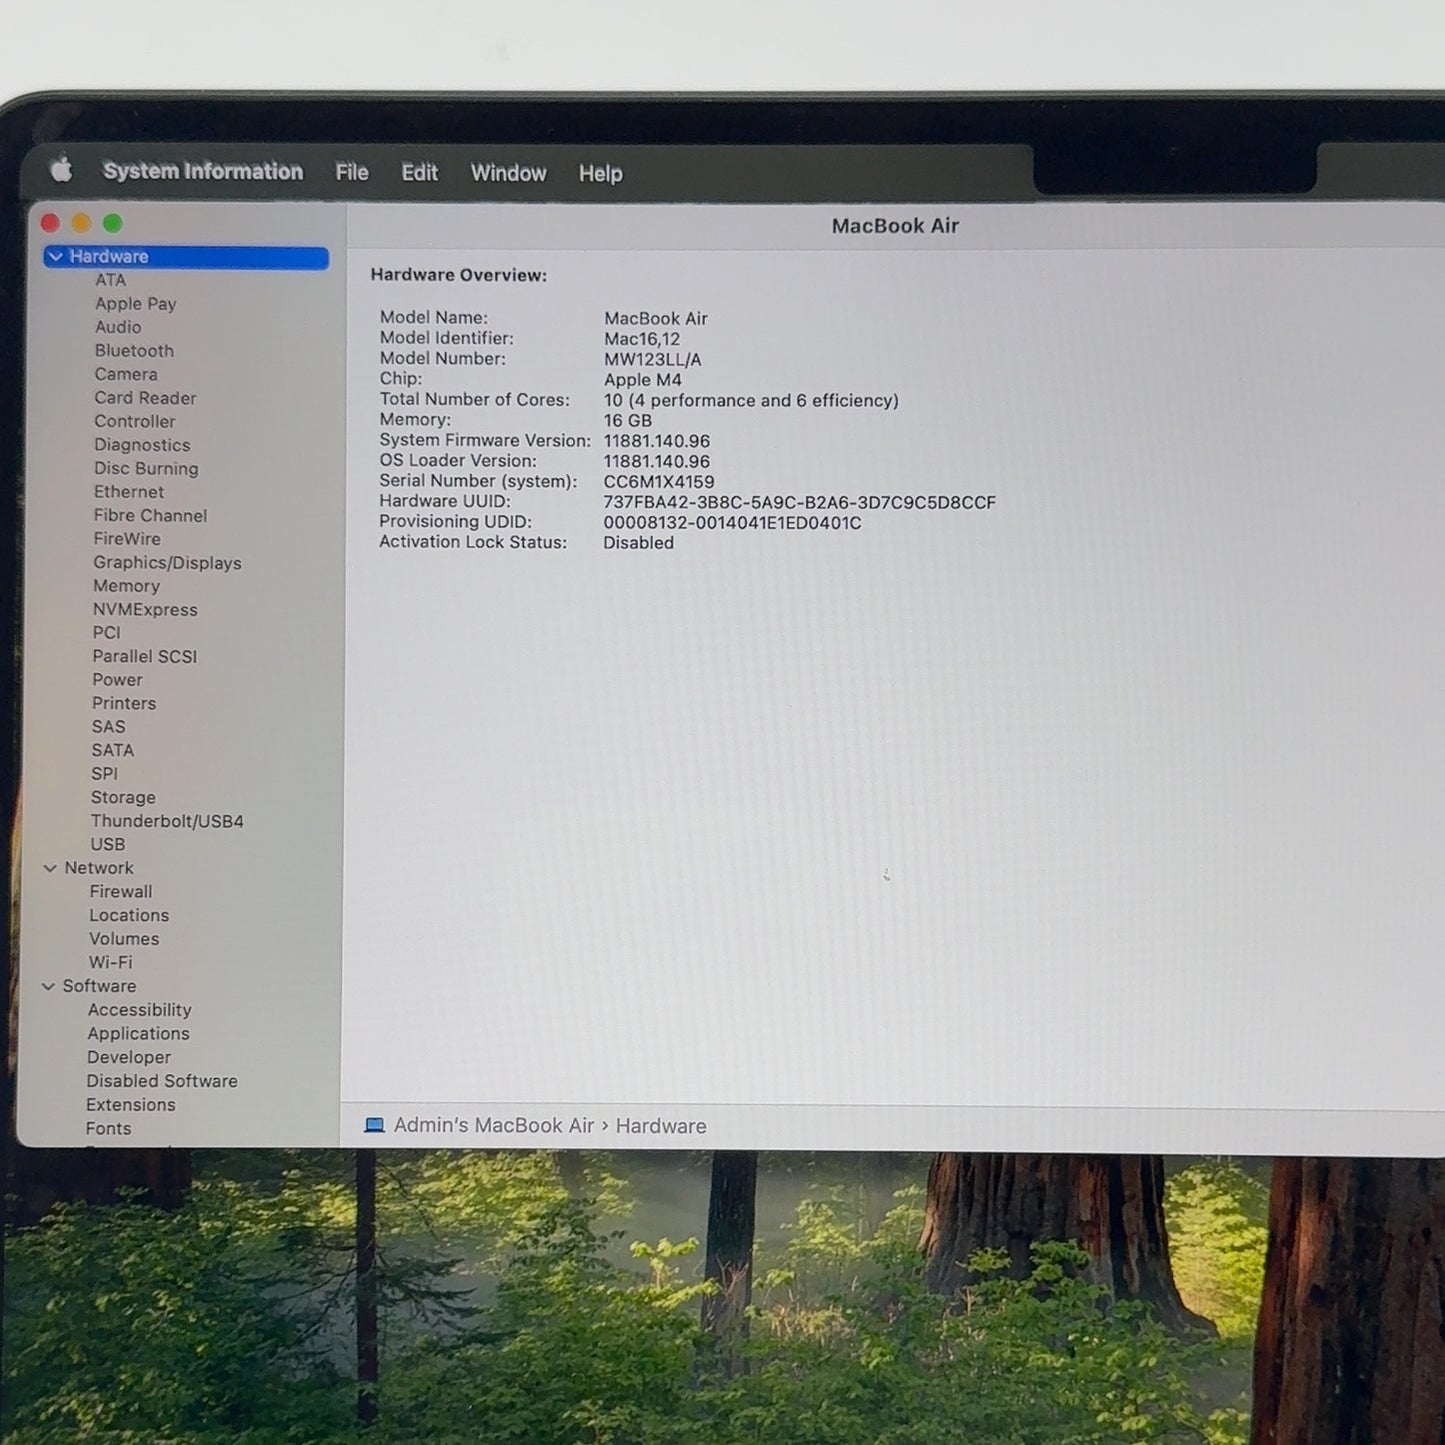Click the Hardware Overview heading
Screen dimensions: 1445x1445
pyautogui.click(x=459, y=275)
